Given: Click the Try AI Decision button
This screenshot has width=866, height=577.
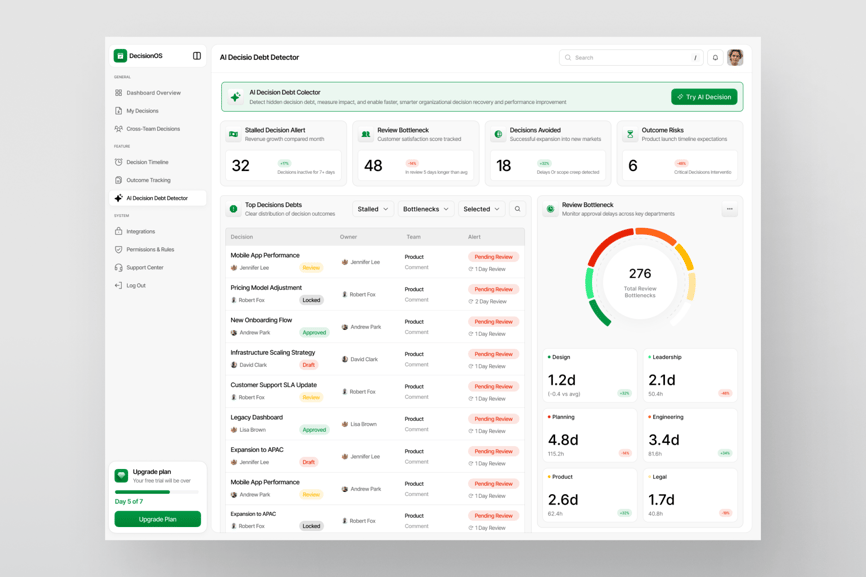Looking at the screenshot, I should point(704,97).
